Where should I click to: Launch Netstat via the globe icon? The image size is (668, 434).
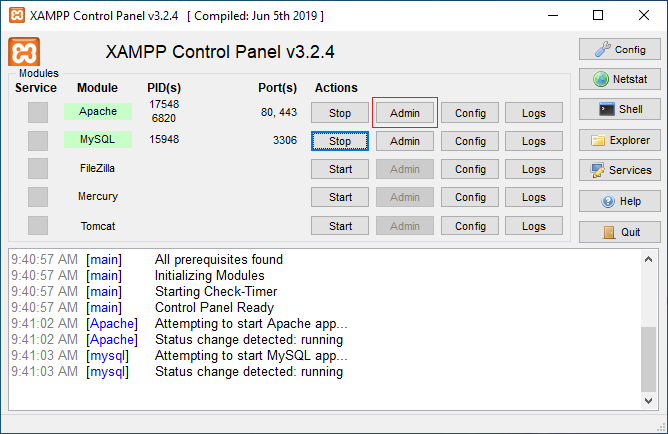(x=619, y=79)
